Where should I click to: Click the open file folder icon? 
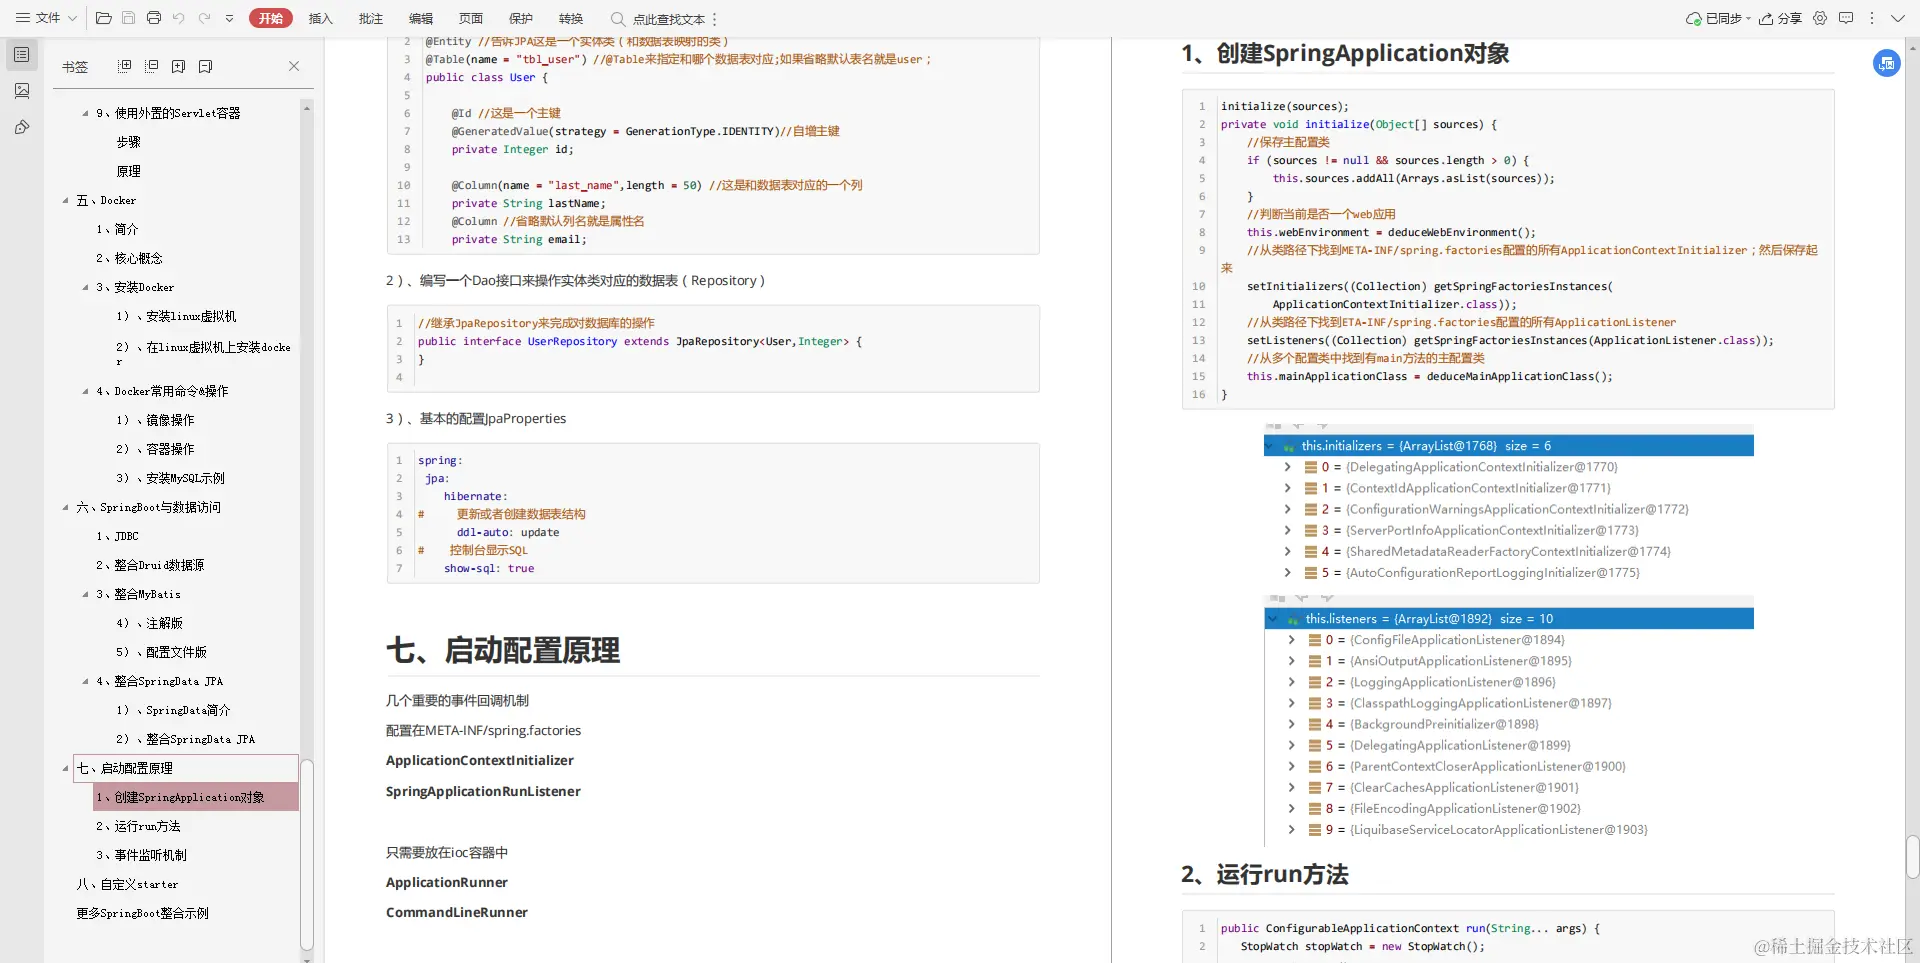coord(103,18)
